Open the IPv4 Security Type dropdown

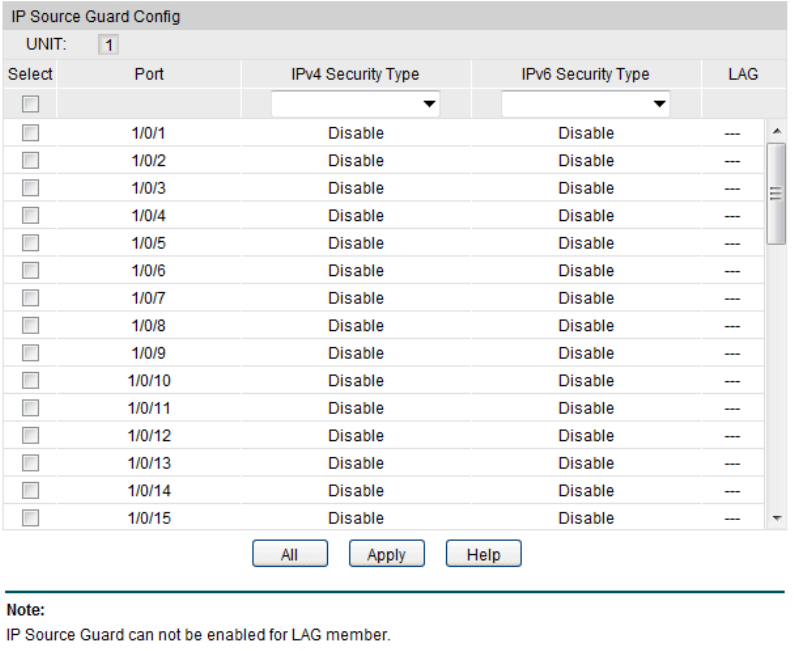(x=356, y=104)
